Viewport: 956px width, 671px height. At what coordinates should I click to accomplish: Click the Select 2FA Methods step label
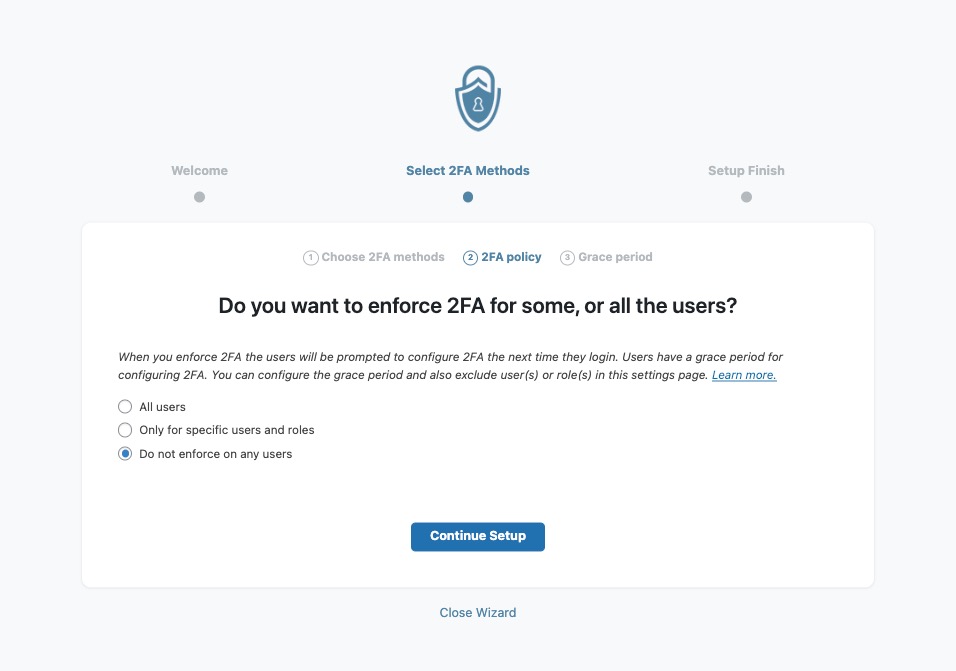pyautogui.click(x=468, y=171)
